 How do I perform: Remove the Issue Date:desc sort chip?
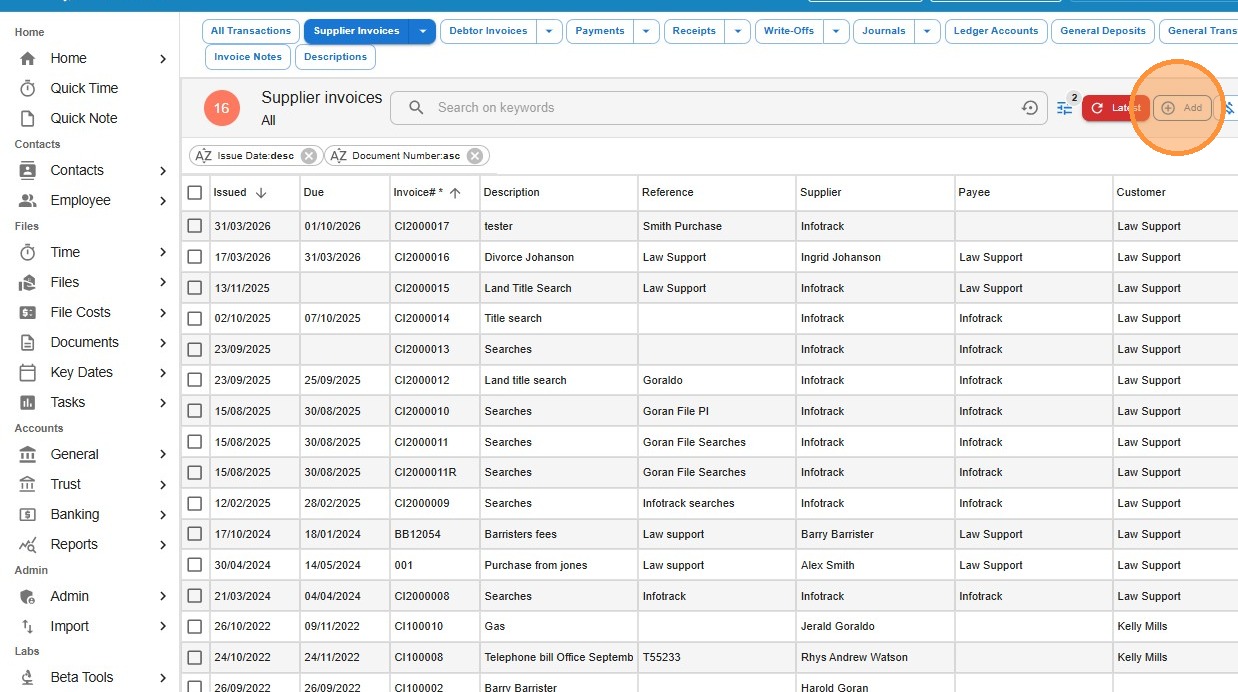pos(309,156)
